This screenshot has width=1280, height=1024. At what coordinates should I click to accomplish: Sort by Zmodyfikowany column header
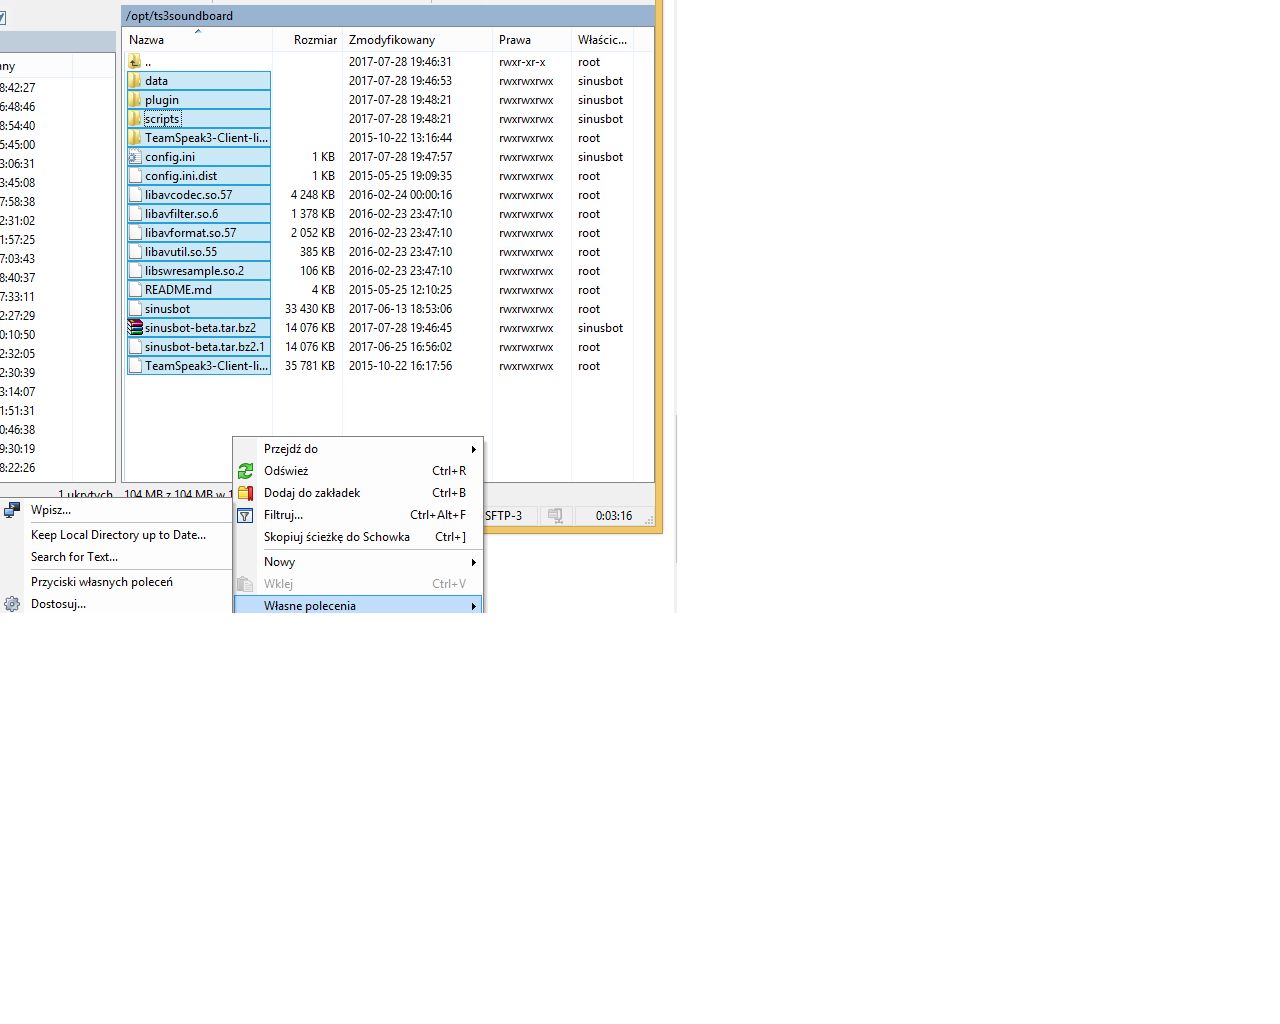point(392,40)
